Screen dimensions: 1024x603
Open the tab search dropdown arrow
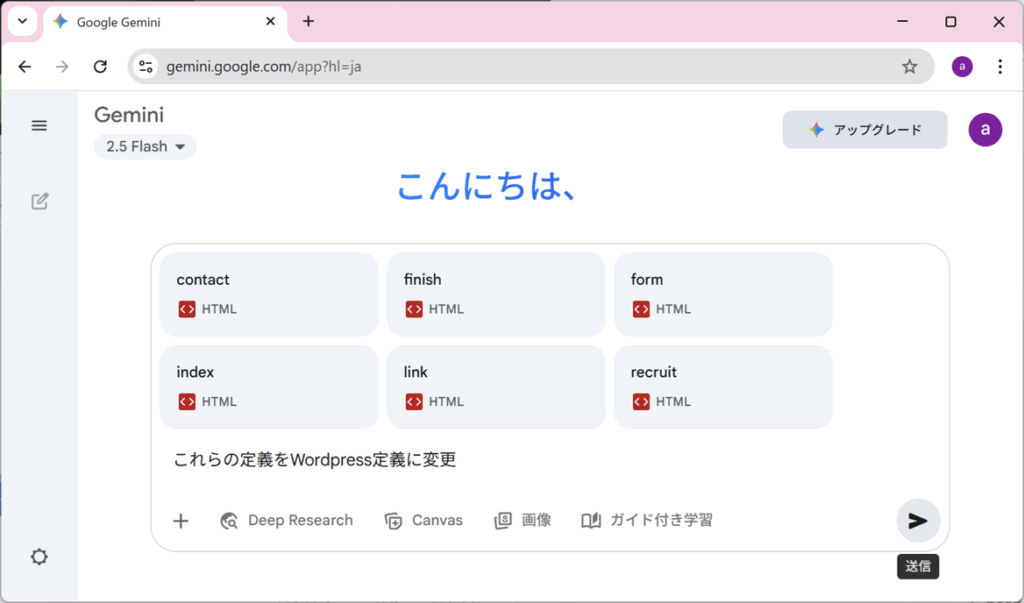(x=22, y=22)
